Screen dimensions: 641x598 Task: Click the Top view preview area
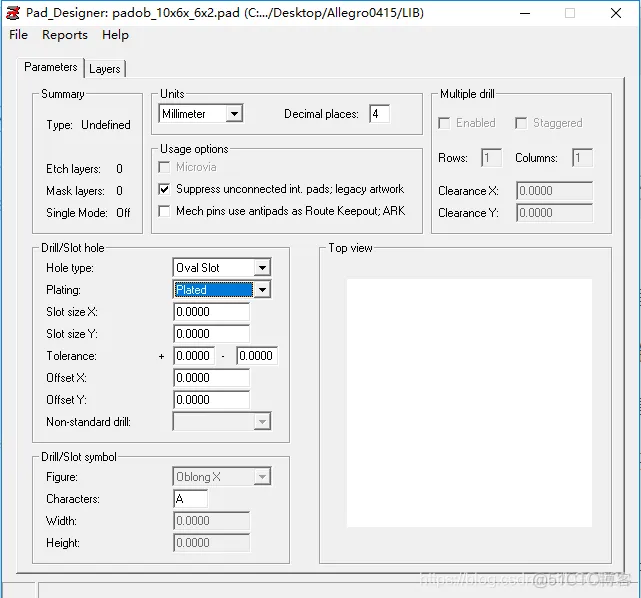pyautogui.click(x=469, y=403)
